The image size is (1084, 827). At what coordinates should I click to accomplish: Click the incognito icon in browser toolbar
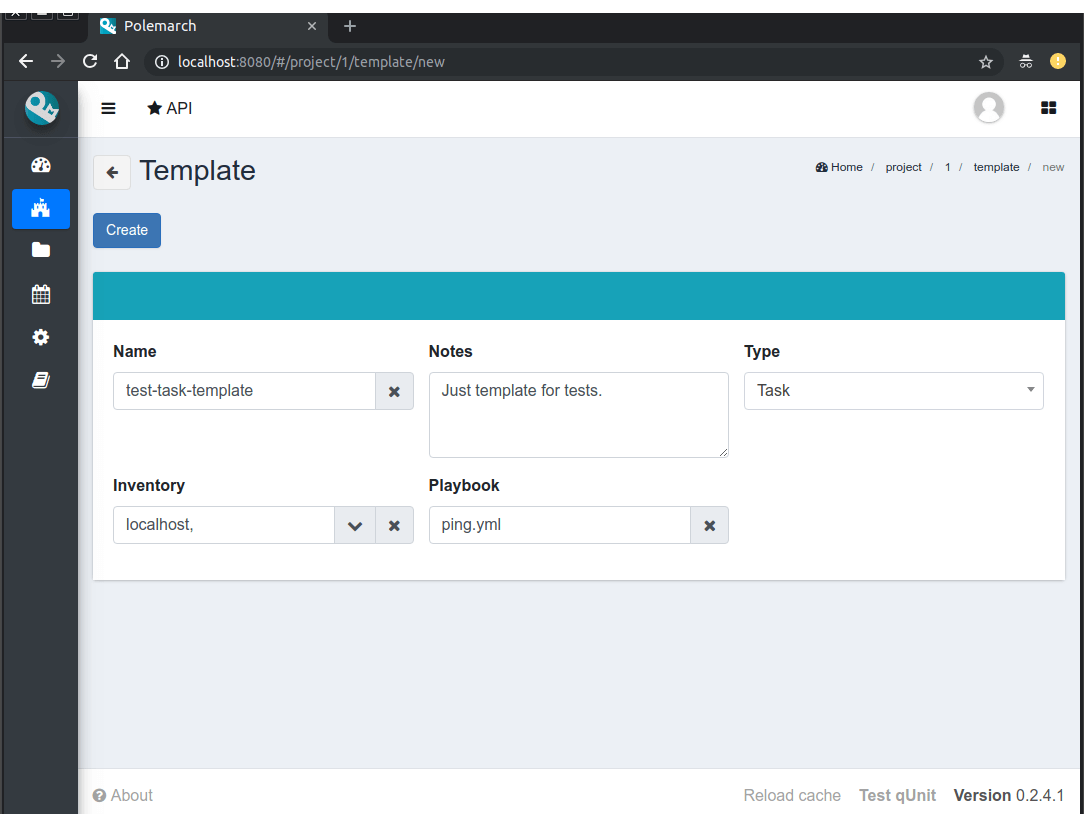[x=1025, y=62]
